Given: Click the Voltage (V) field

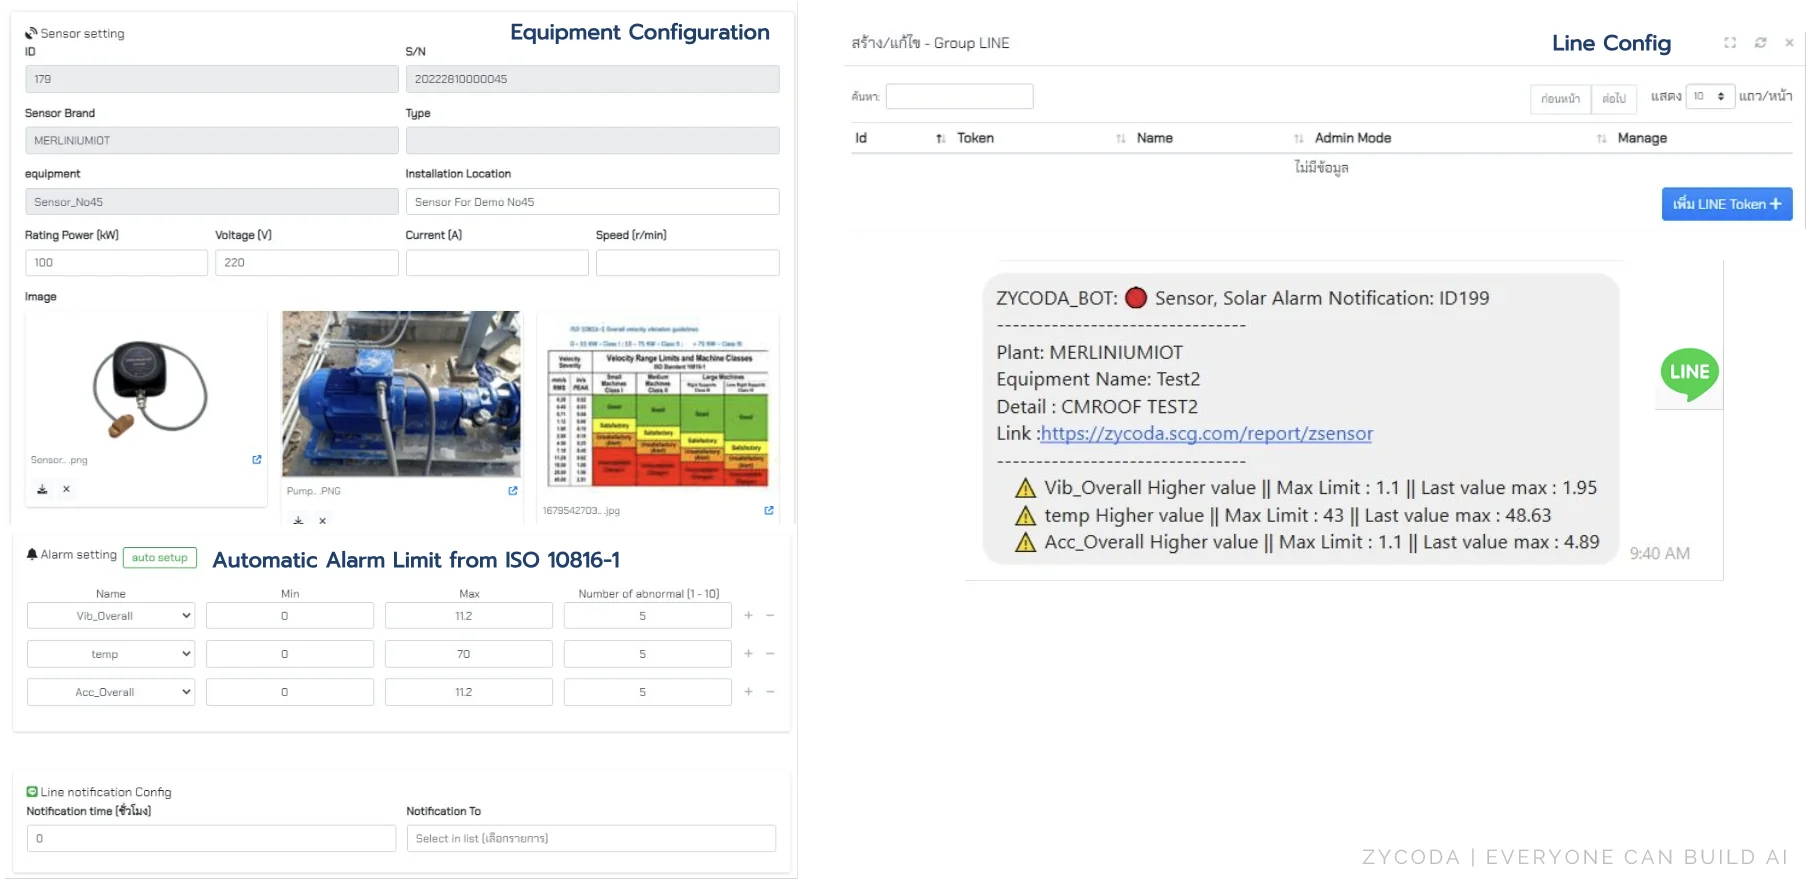Looking at the screenshot, I should (x=306, y=263).
